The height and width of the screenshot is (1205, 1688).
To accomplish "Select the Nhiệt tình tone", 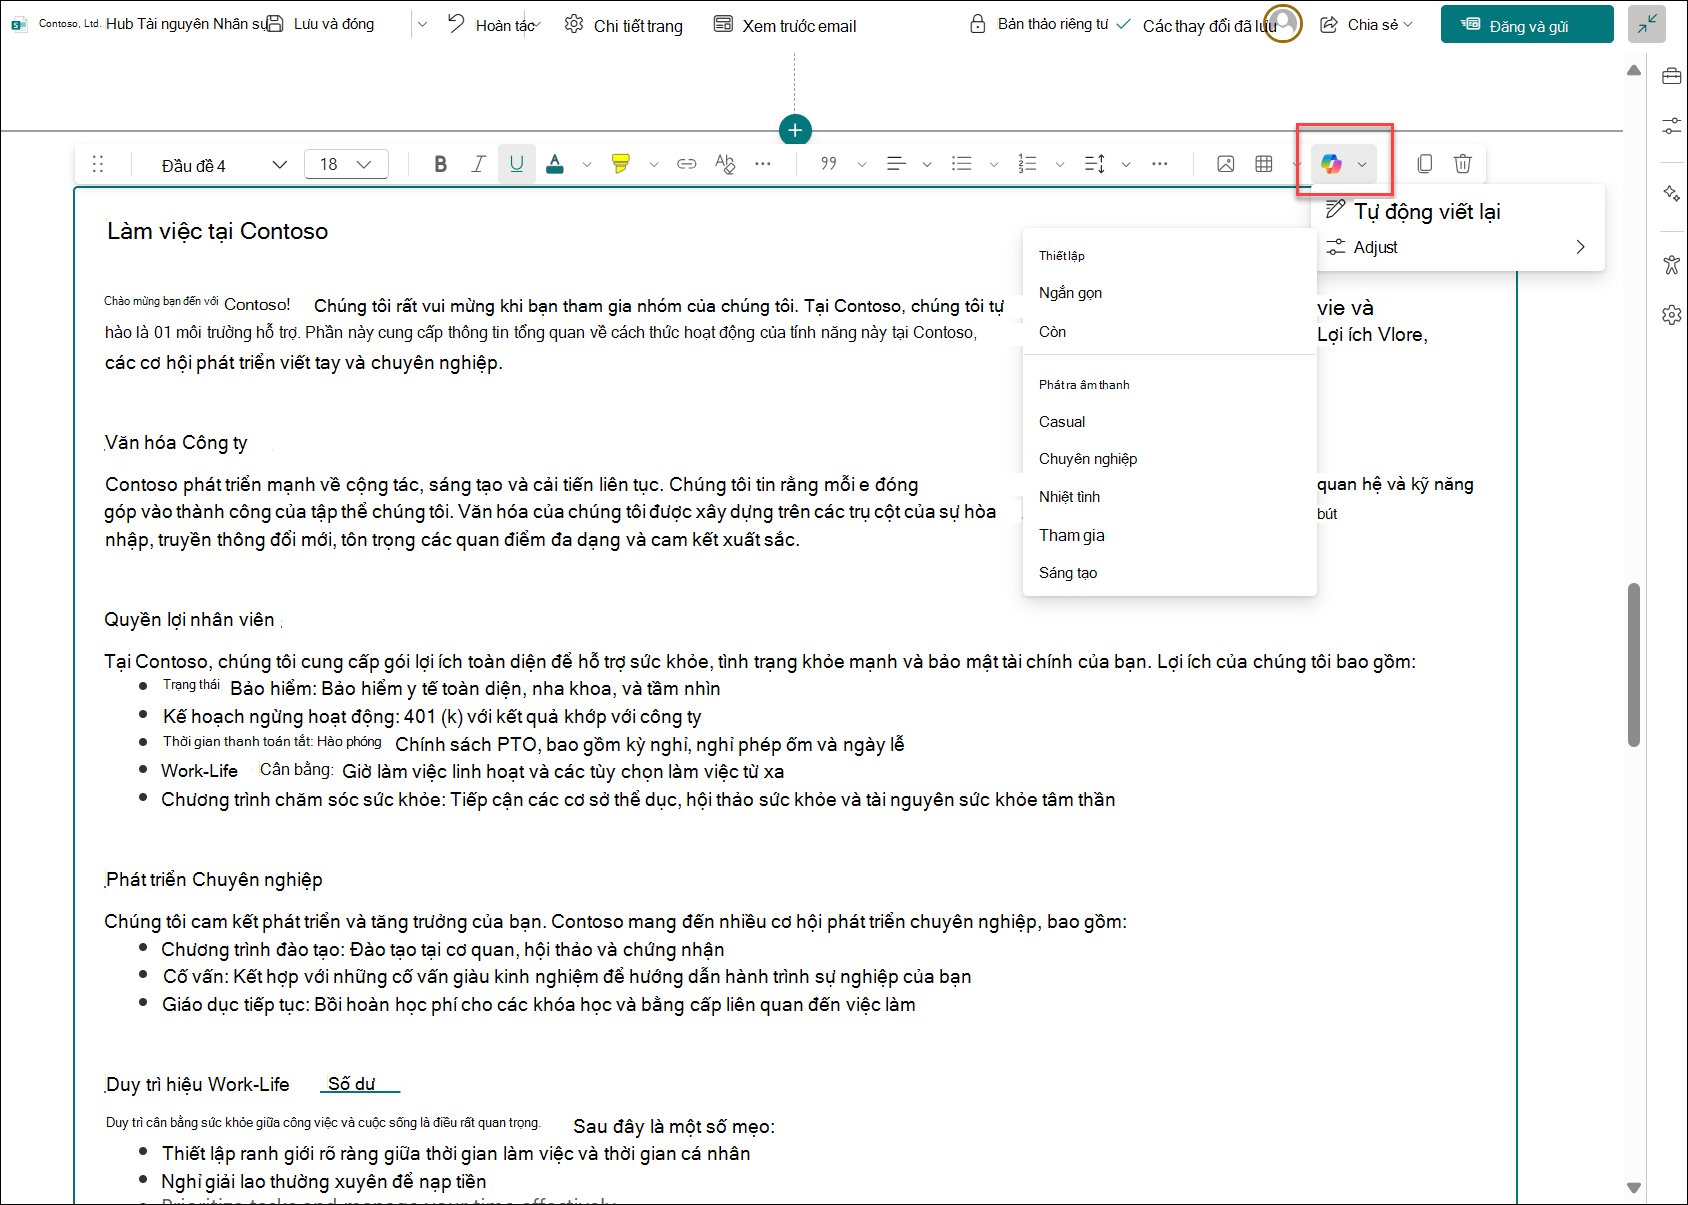I will pyautogui.click(x=1169, y=497).
